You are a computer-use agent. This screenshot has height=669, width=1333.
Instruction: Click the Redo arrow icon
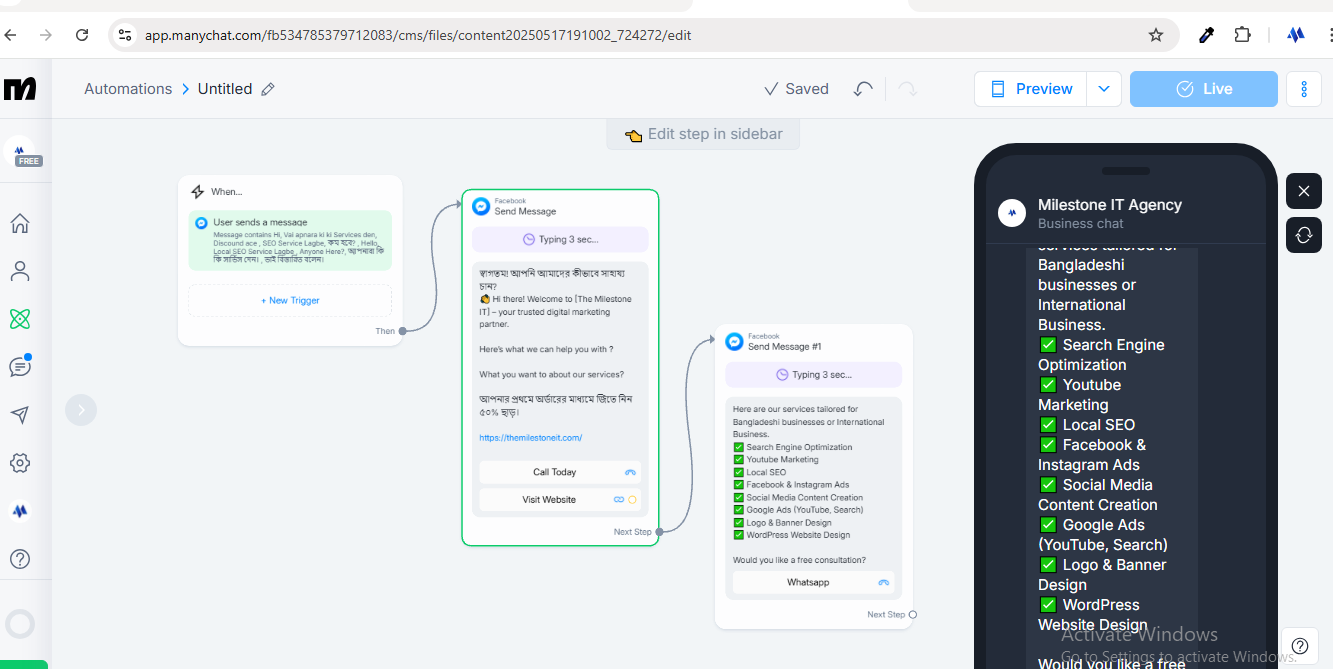click(907, 89)
